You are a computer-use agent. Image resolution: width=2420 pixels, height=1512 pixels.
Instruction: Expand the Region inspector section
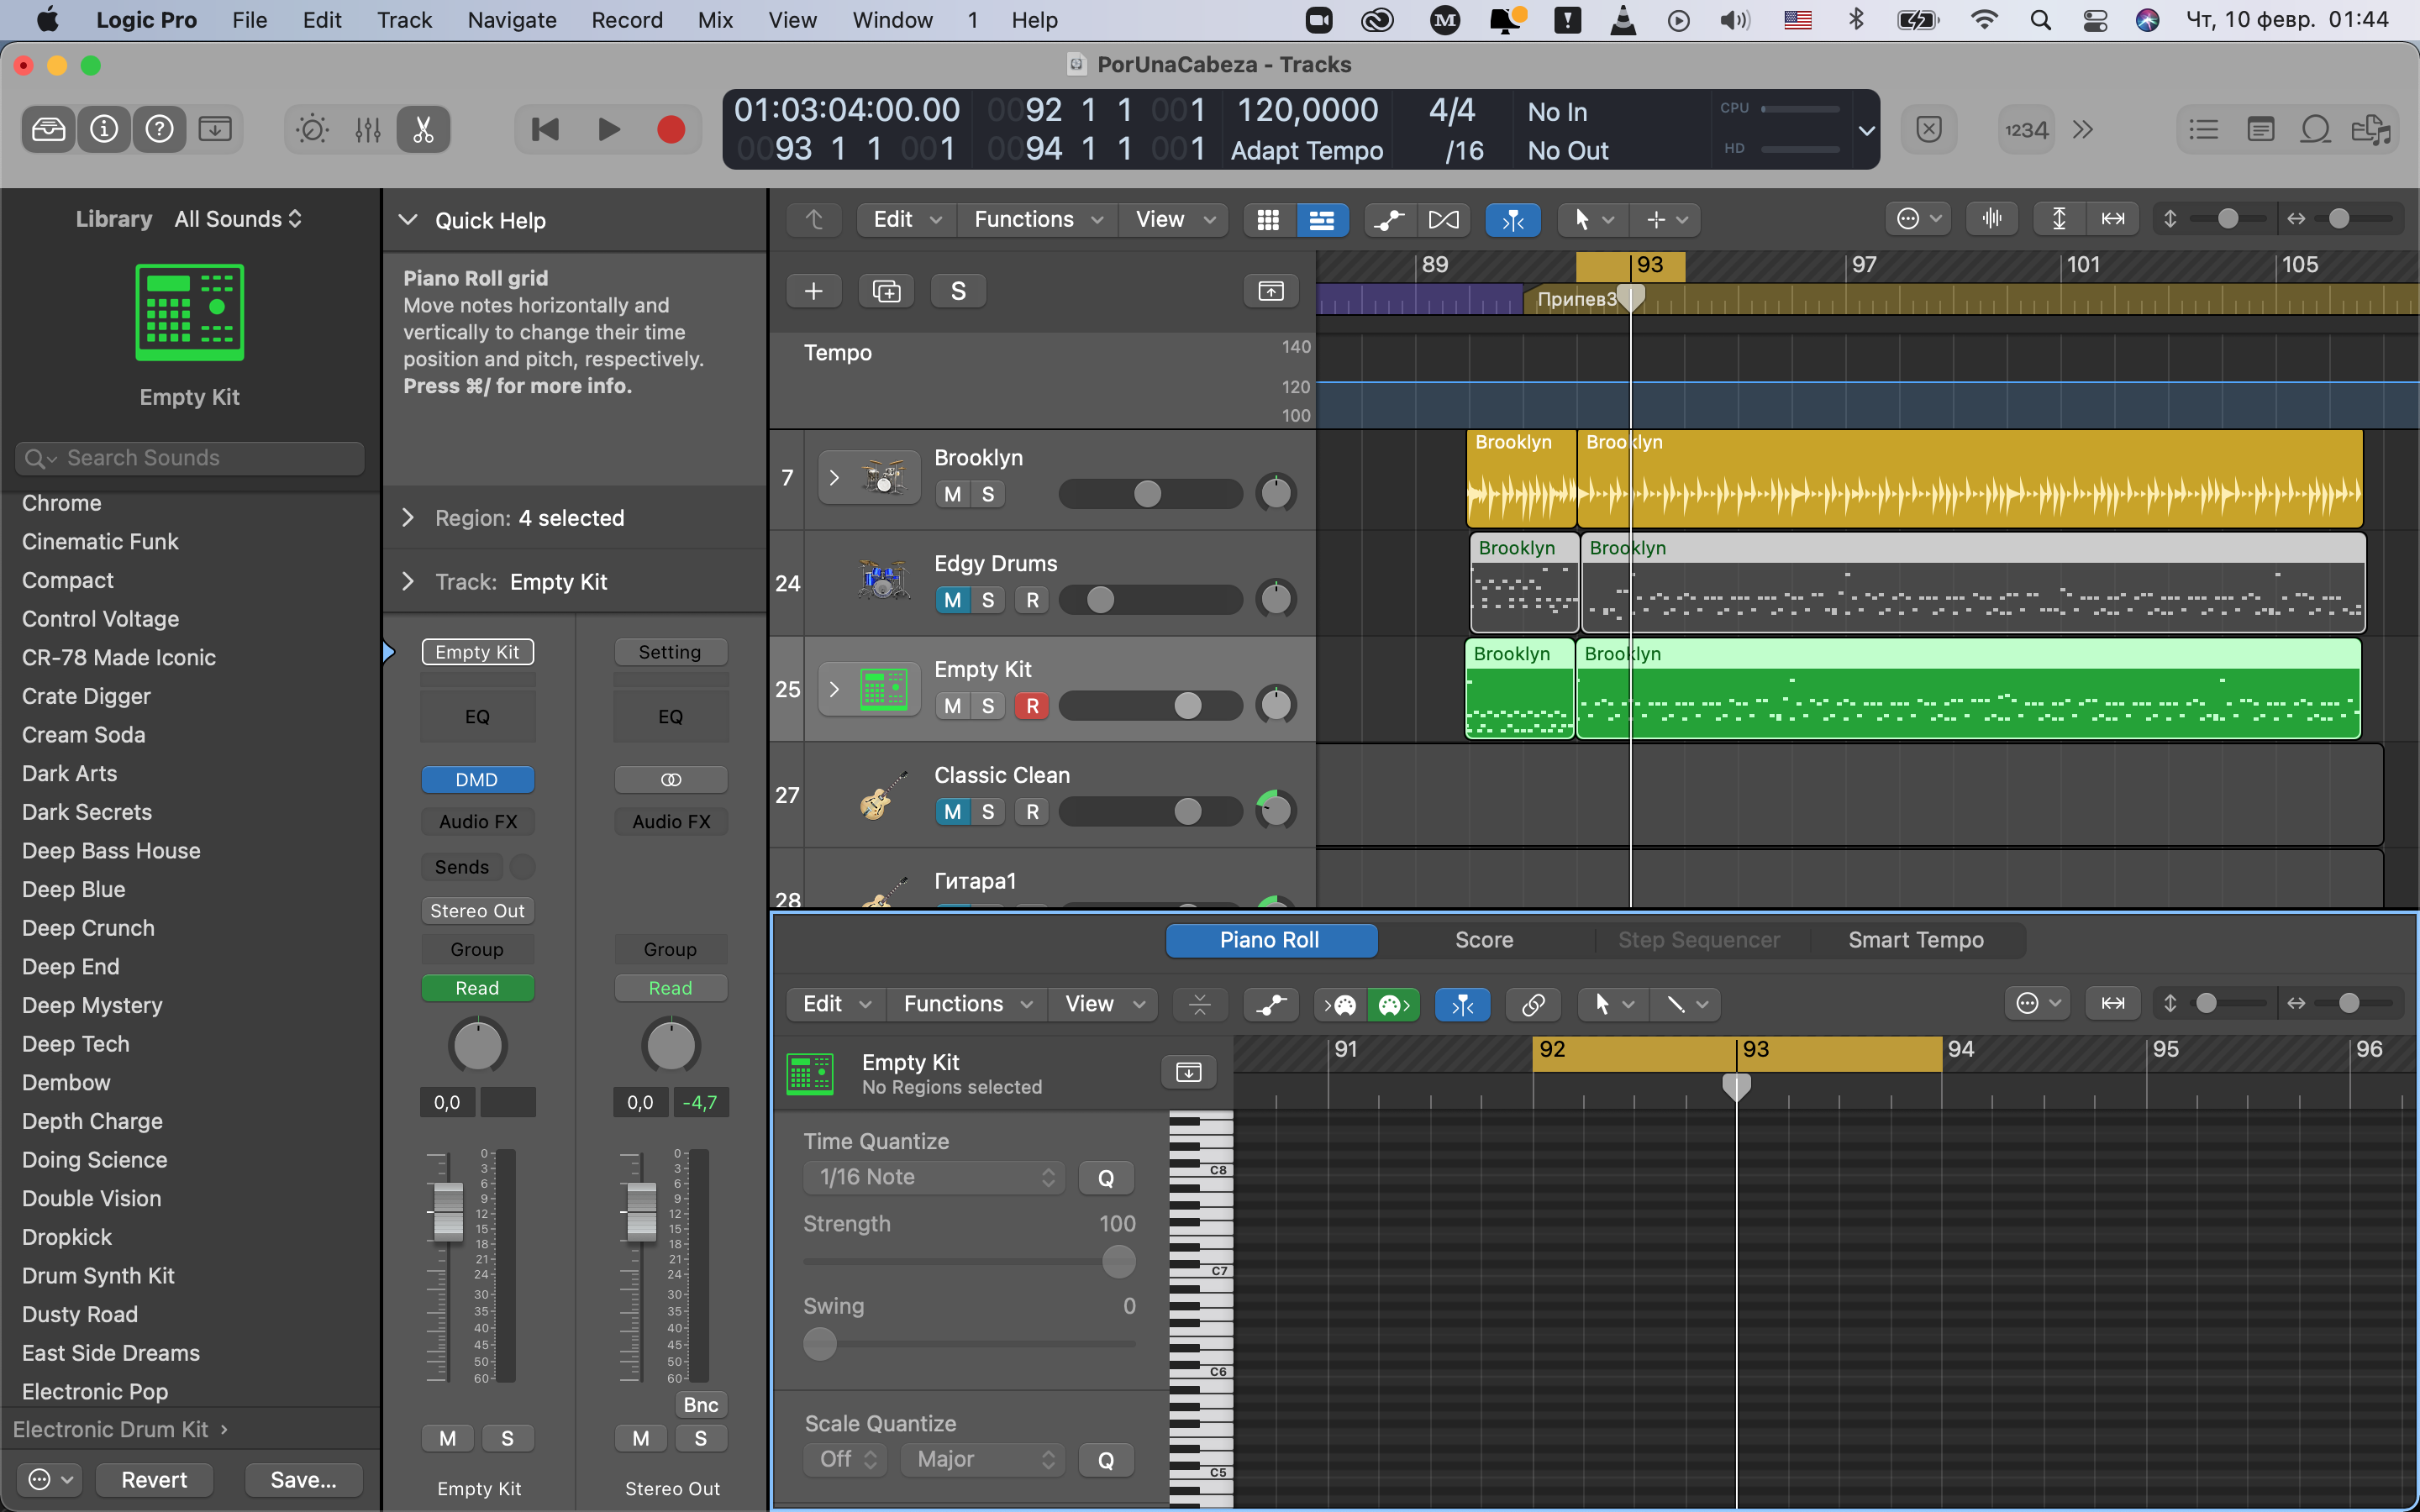click(408, 518)
